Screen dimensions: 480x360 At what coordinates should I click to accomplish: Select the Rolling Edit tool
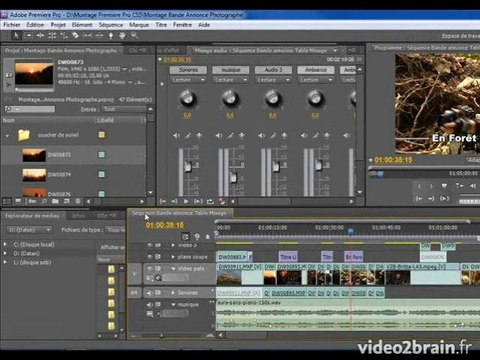52,35
